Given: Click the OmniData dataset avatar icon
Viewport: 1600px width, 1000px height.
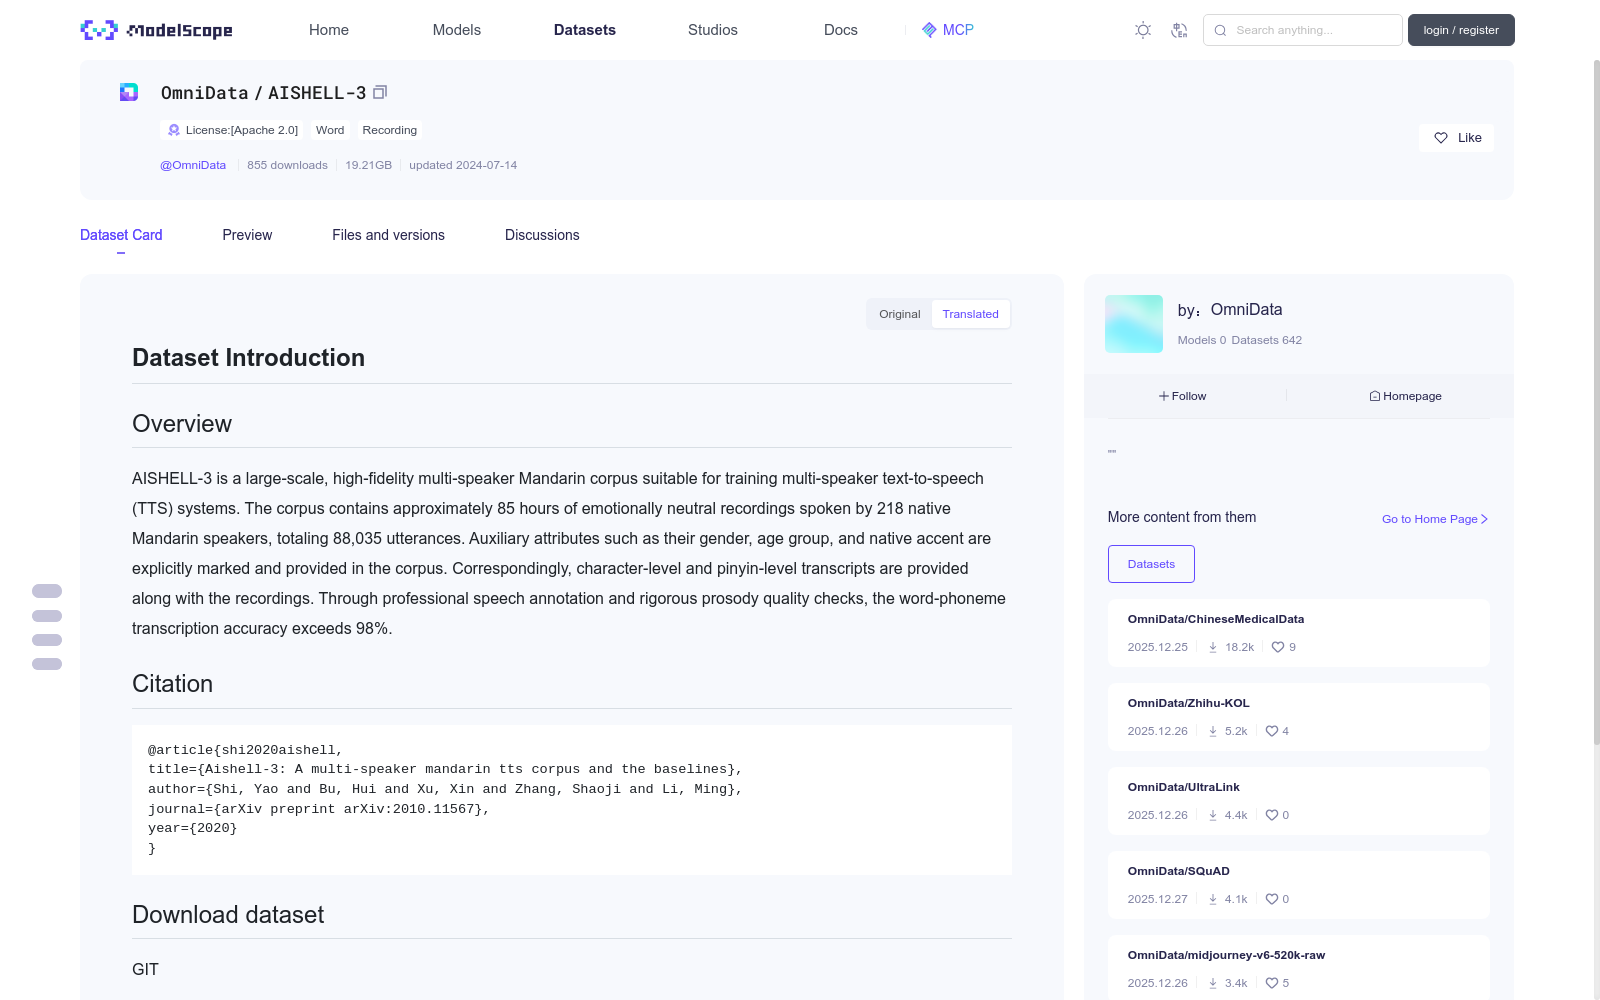Looking at the screenshot, I should 129,92.
